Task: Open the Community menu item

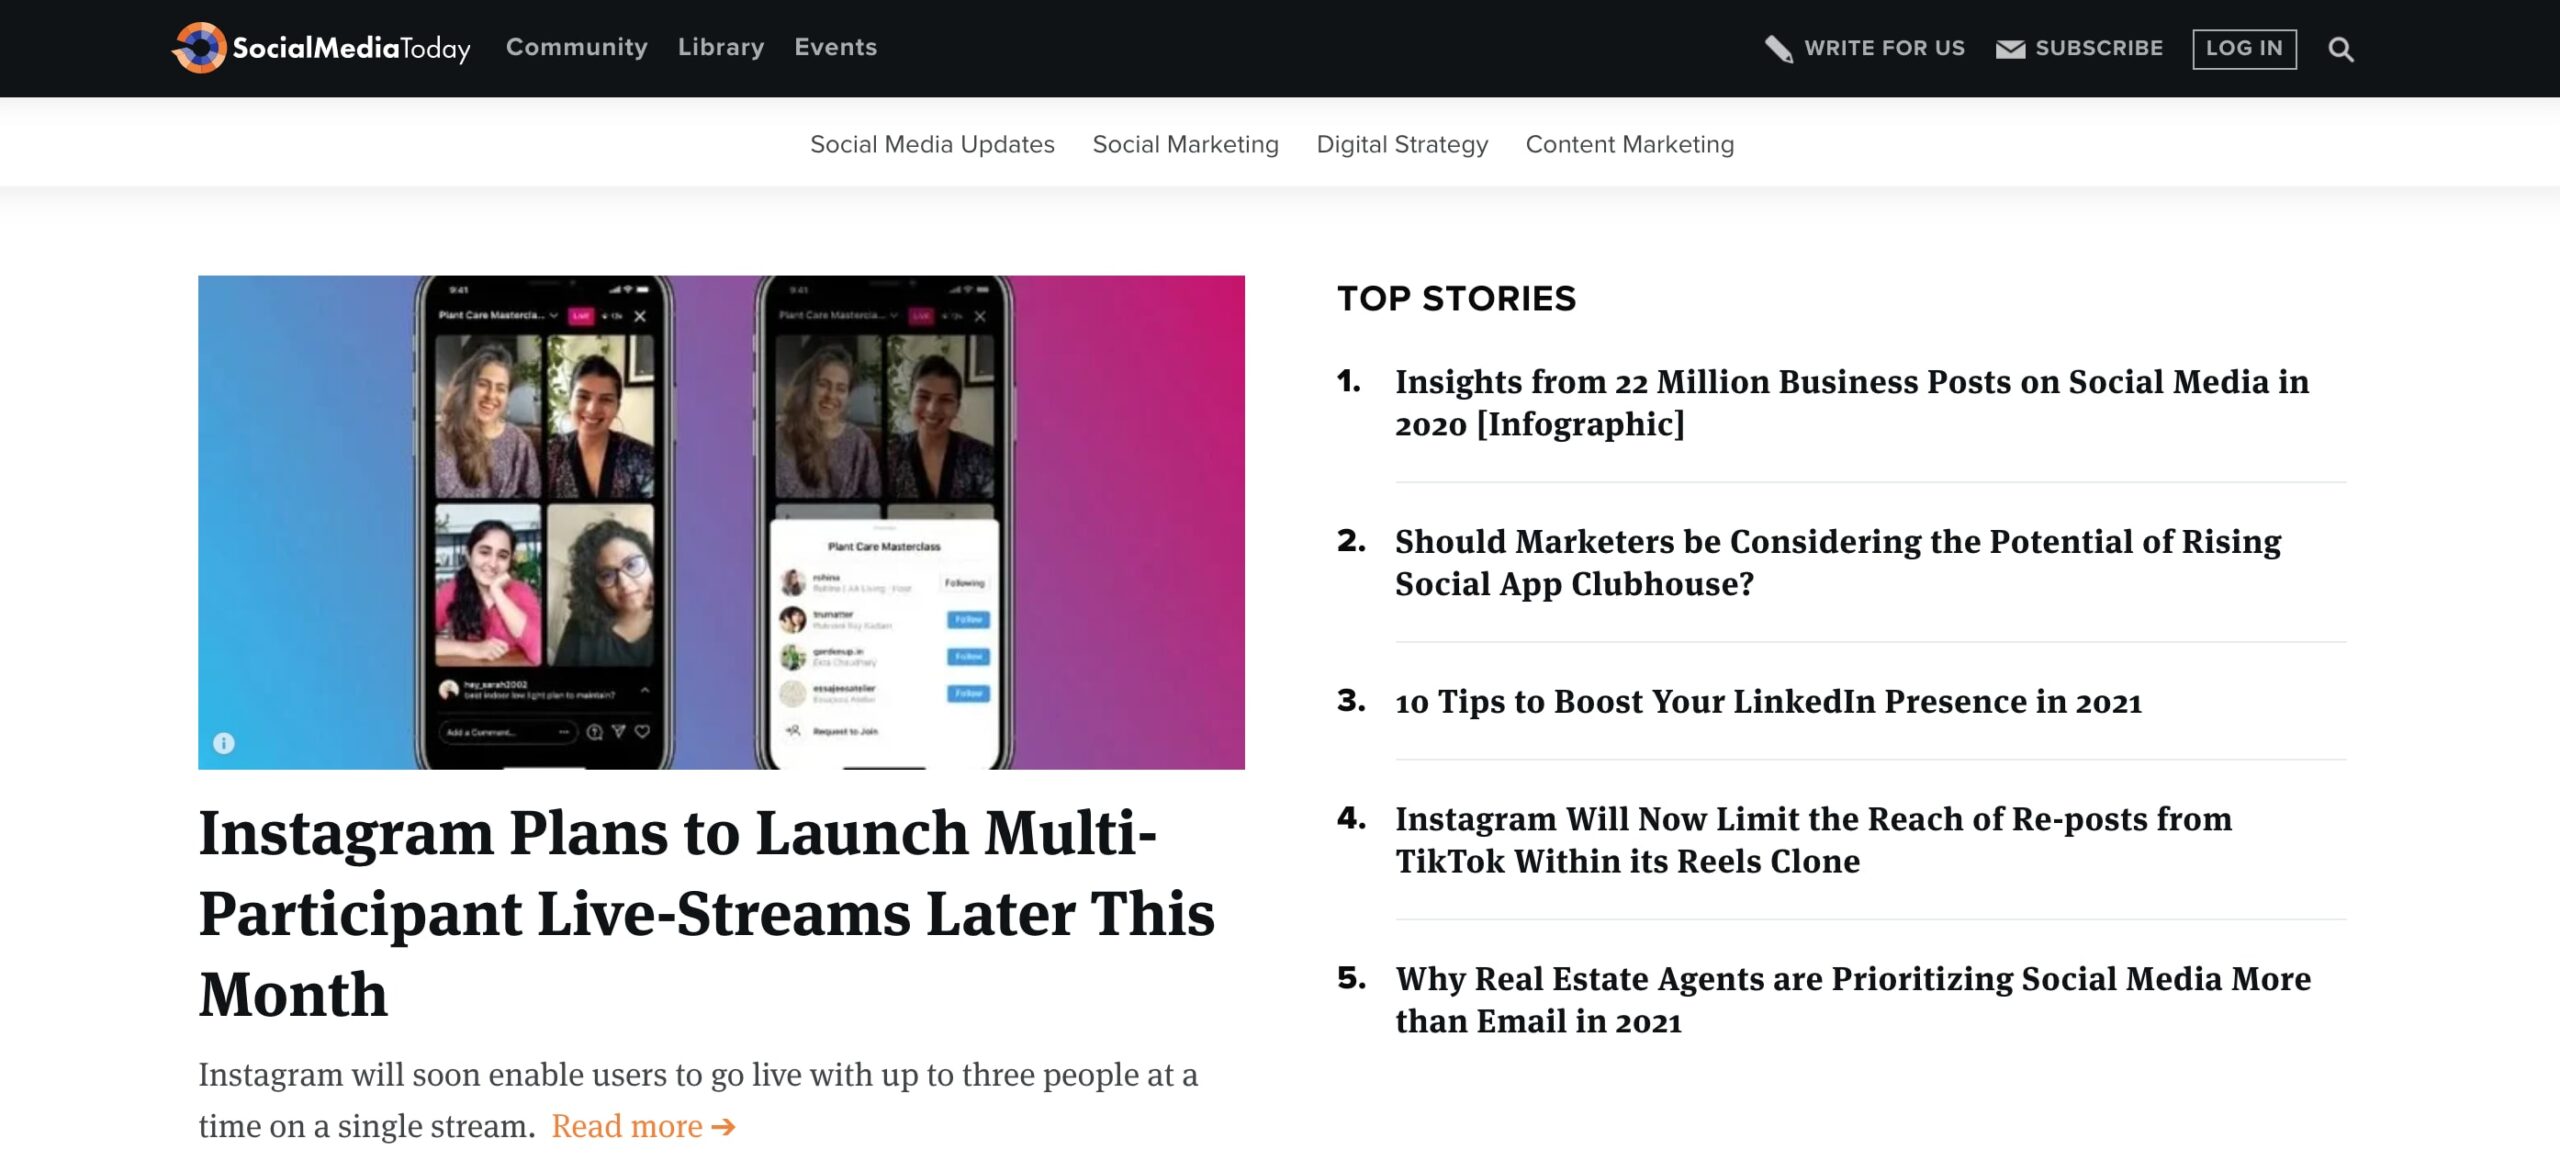Action: point(577,47)
